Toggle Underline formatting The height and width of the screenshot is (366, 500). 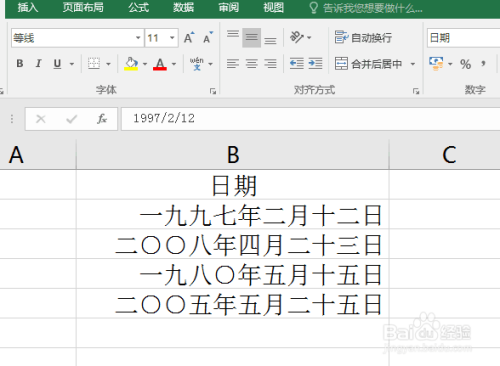[x=57, y=63]
